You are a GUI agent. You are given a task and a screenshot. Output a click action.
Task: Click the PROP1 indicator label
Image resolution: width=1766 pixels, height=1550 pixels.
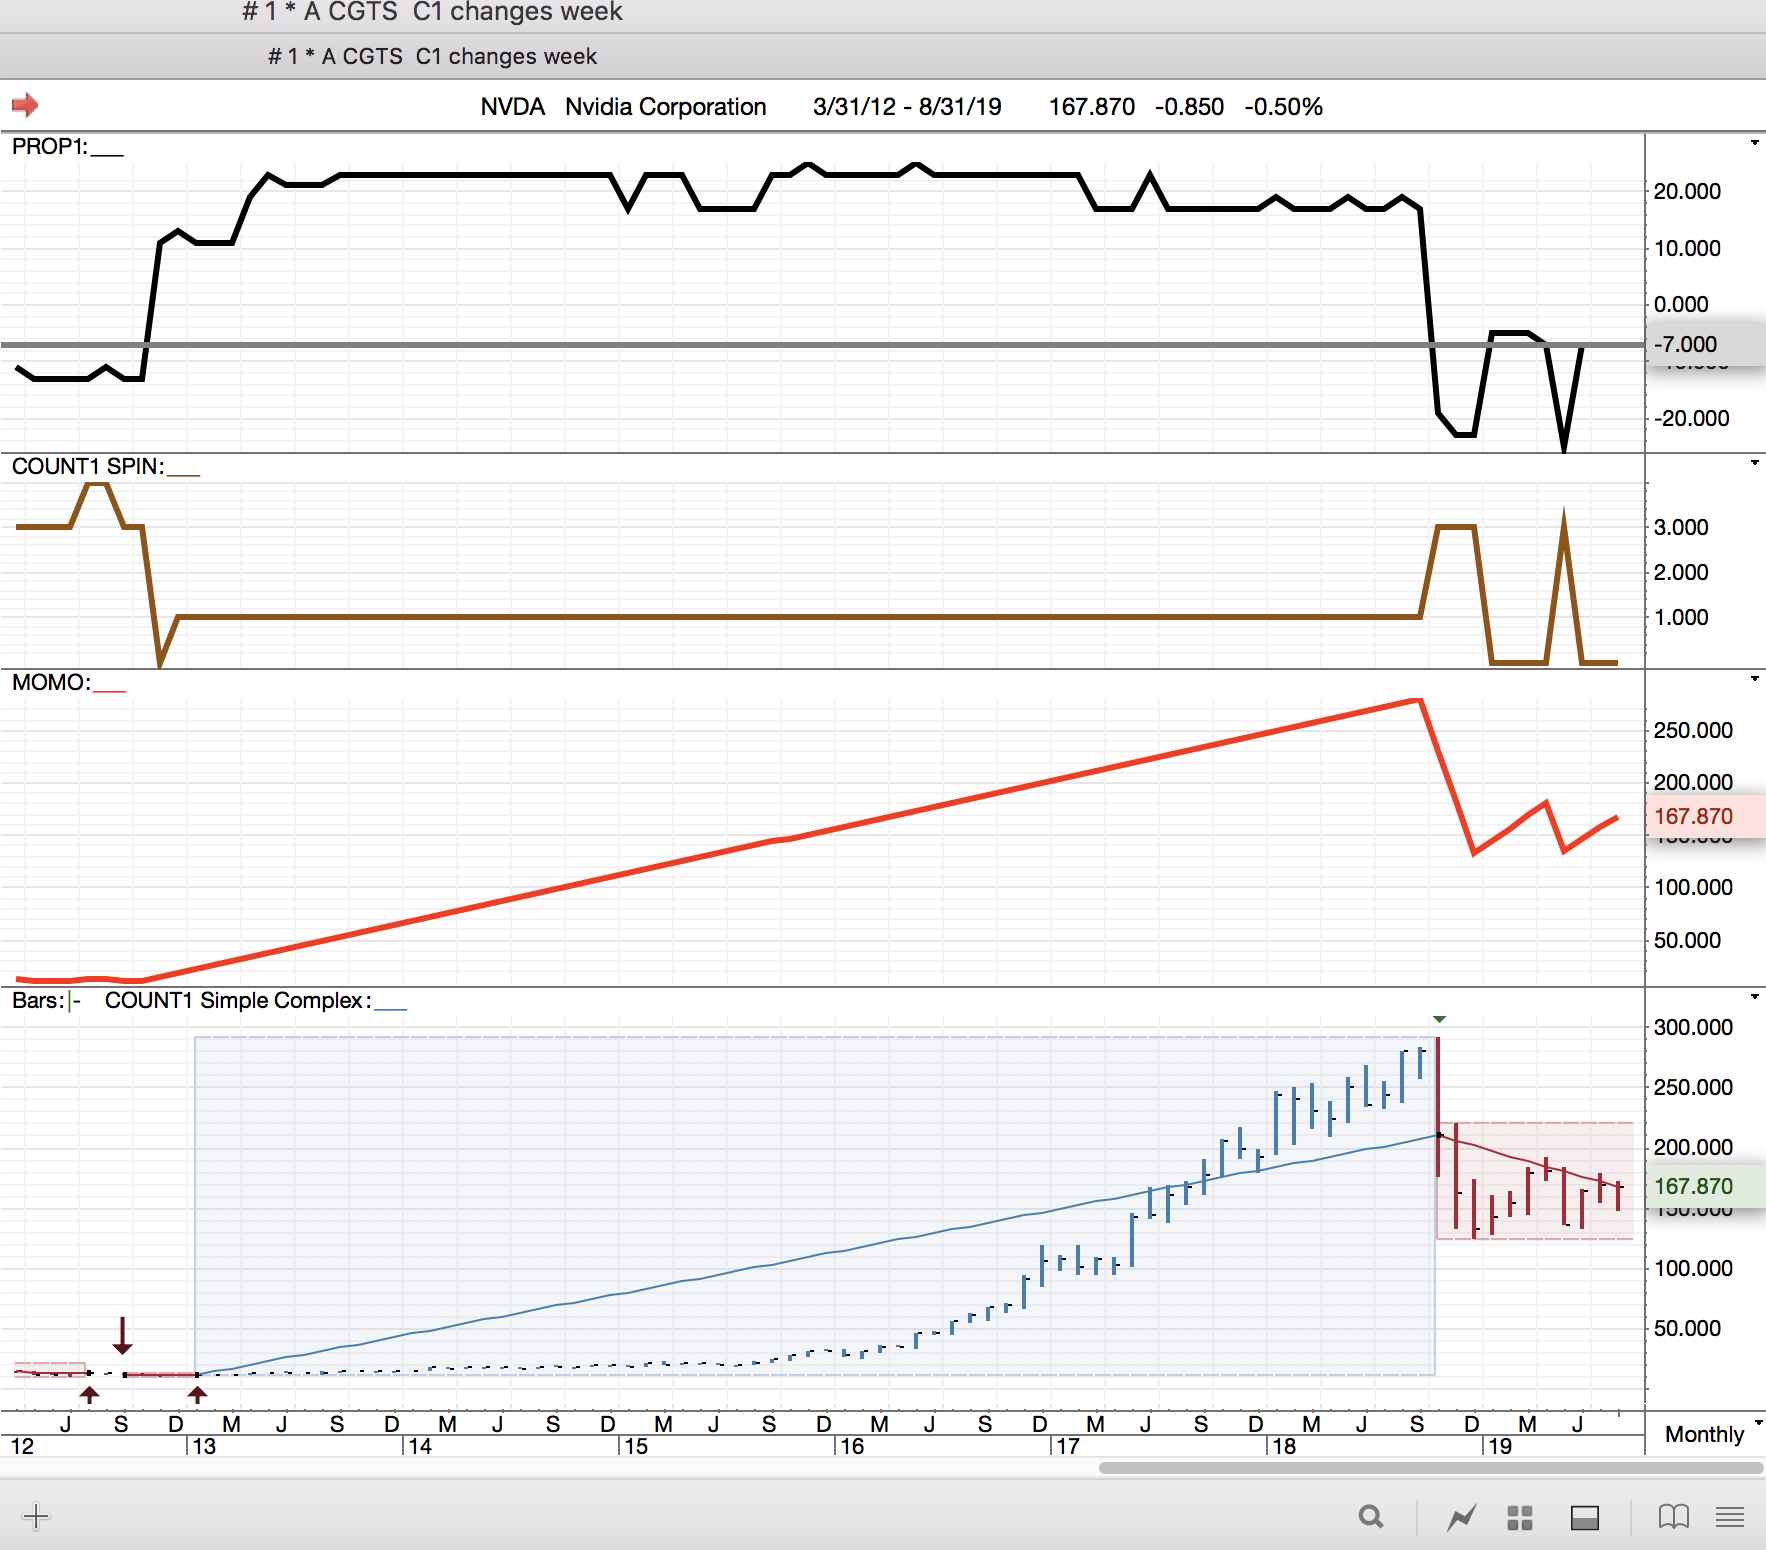pyautogui.click(x=50, y=146)
